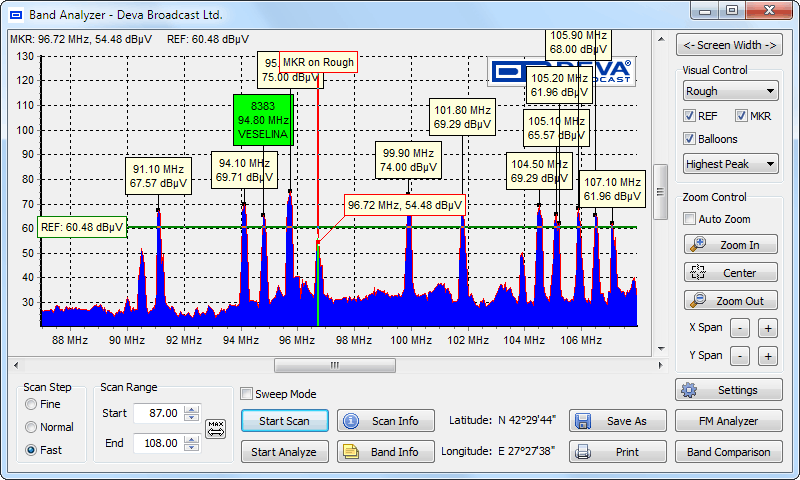Open Settings with the gear button
This screenshot has height=480, width=800.
coord(729,390)
